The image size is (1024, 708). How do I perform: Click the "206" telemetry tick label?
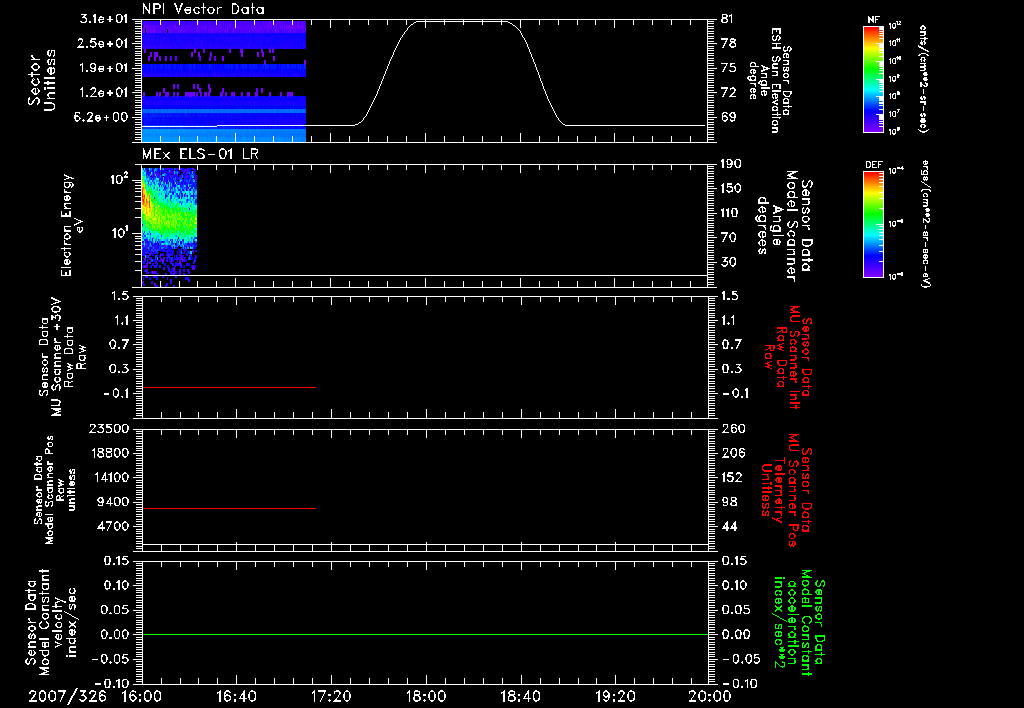click(733, 453)
